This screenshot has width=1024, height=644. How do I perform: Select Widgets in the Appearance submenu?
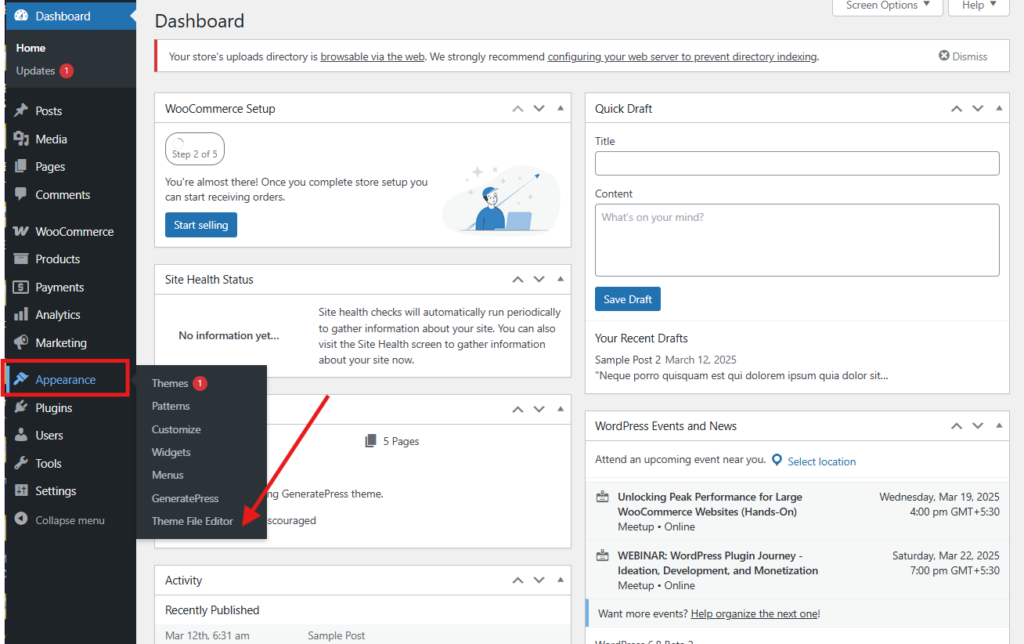[171, 452]
